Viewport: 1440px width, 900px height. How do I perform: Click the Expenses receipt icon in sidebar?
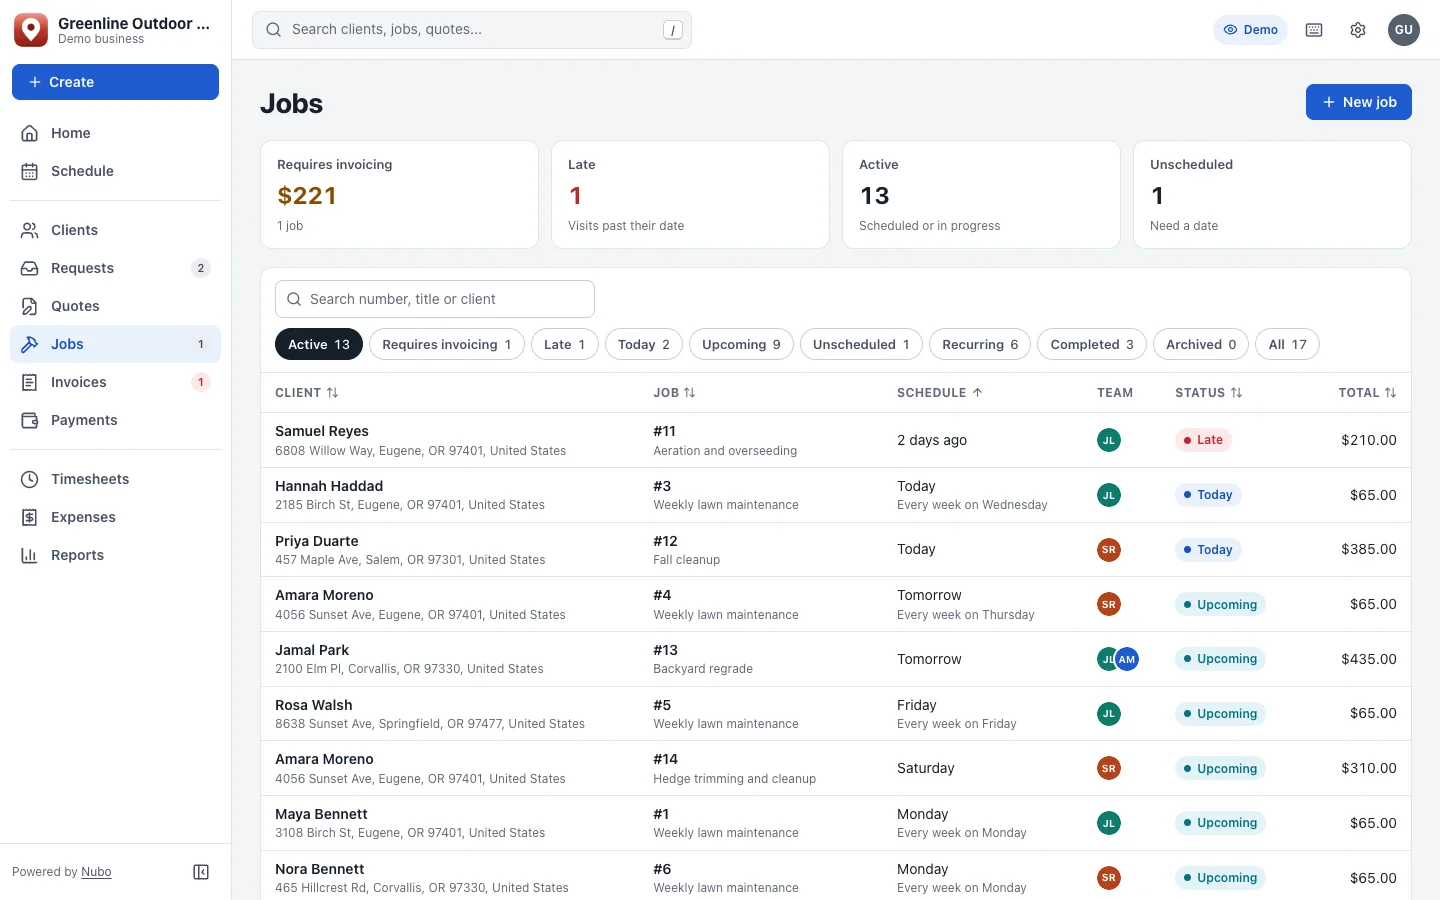30,517
